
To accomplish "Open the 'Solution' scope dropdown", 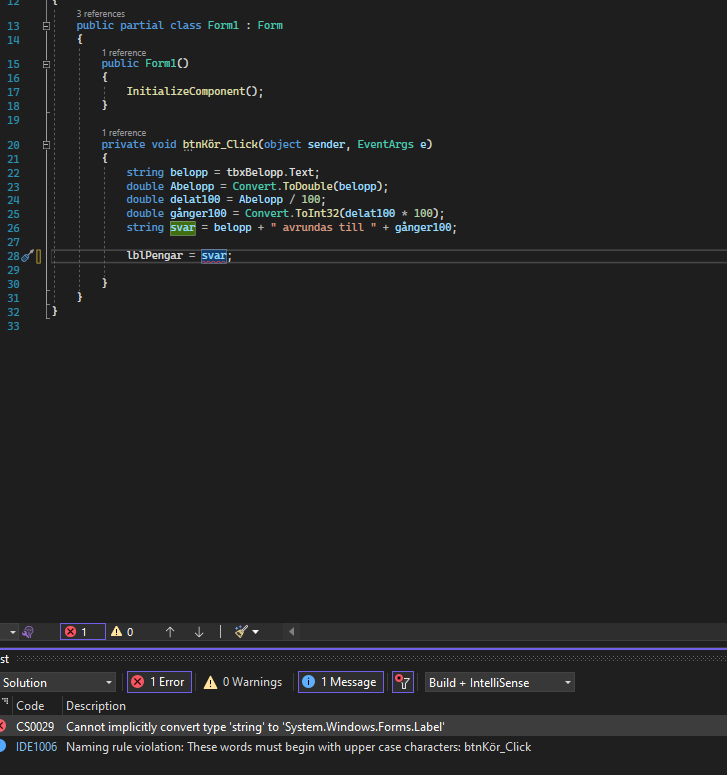I will point(58,682).
